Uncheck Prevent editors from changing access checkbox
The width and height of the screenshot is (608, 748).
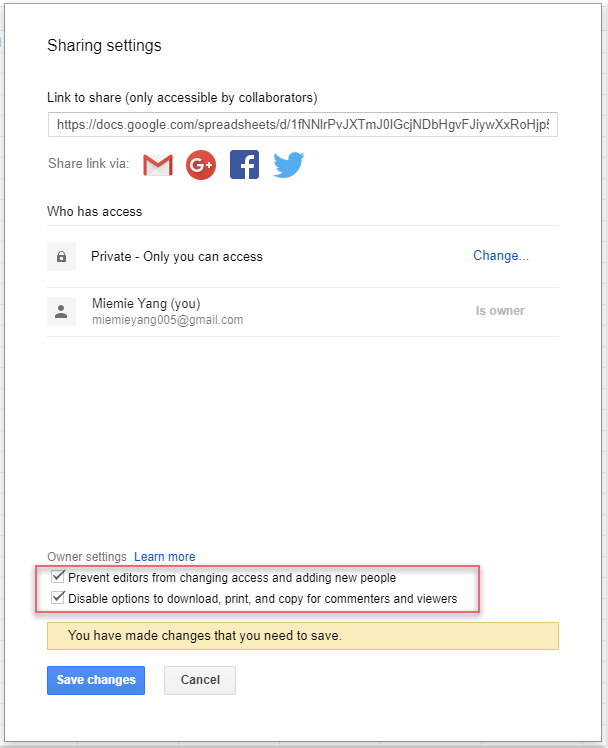58,576
